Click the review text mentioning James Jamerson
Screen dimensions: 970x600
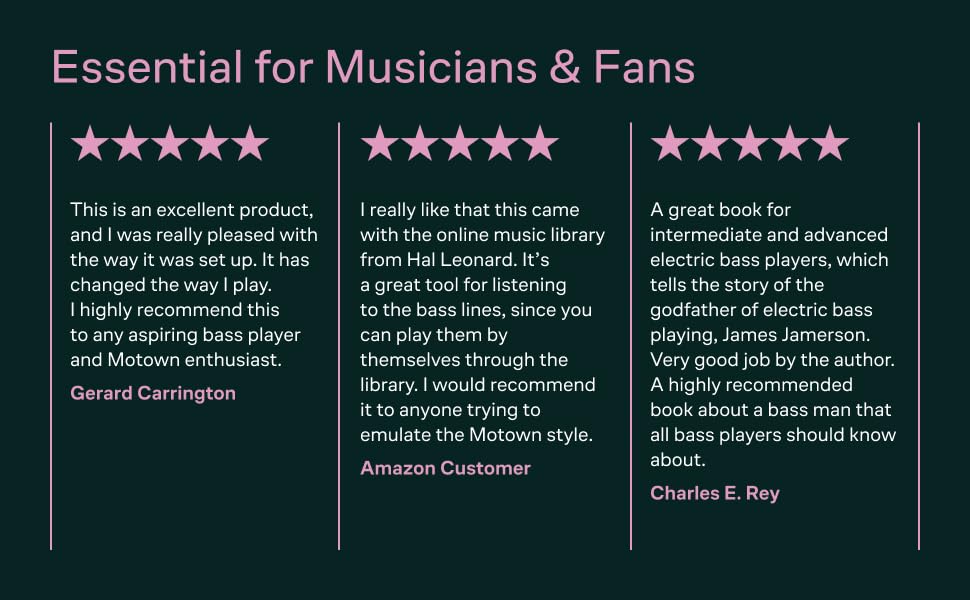click(773, 334)
